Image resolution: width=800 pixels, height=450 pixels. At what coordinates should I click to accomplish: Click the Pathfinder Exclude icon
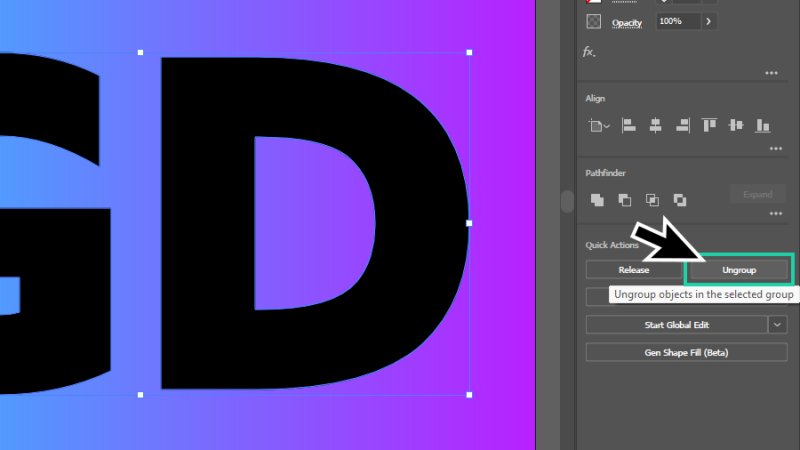(680, 200)
